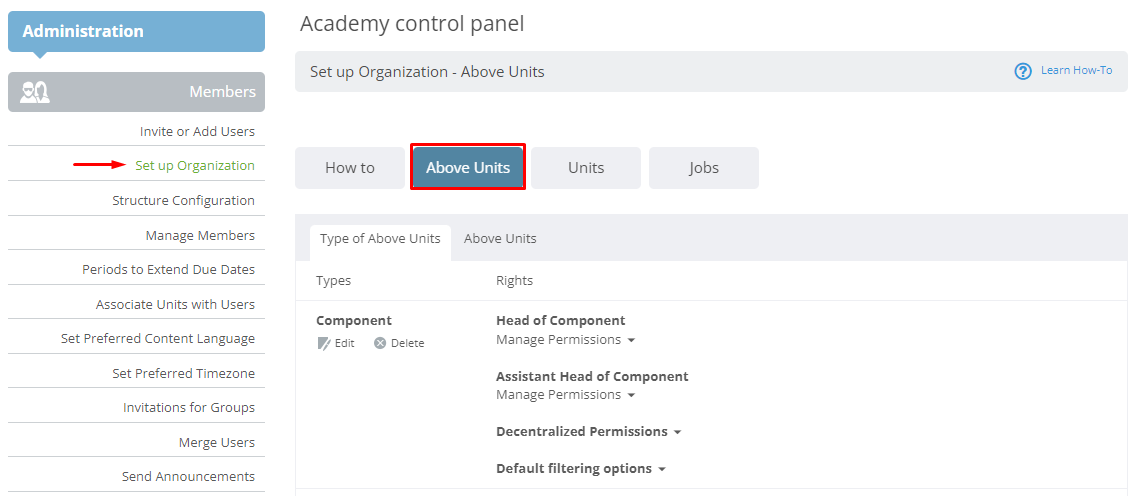Click the Administration header button
Viewport: 1143px width, 496px height.
(136, 31)
